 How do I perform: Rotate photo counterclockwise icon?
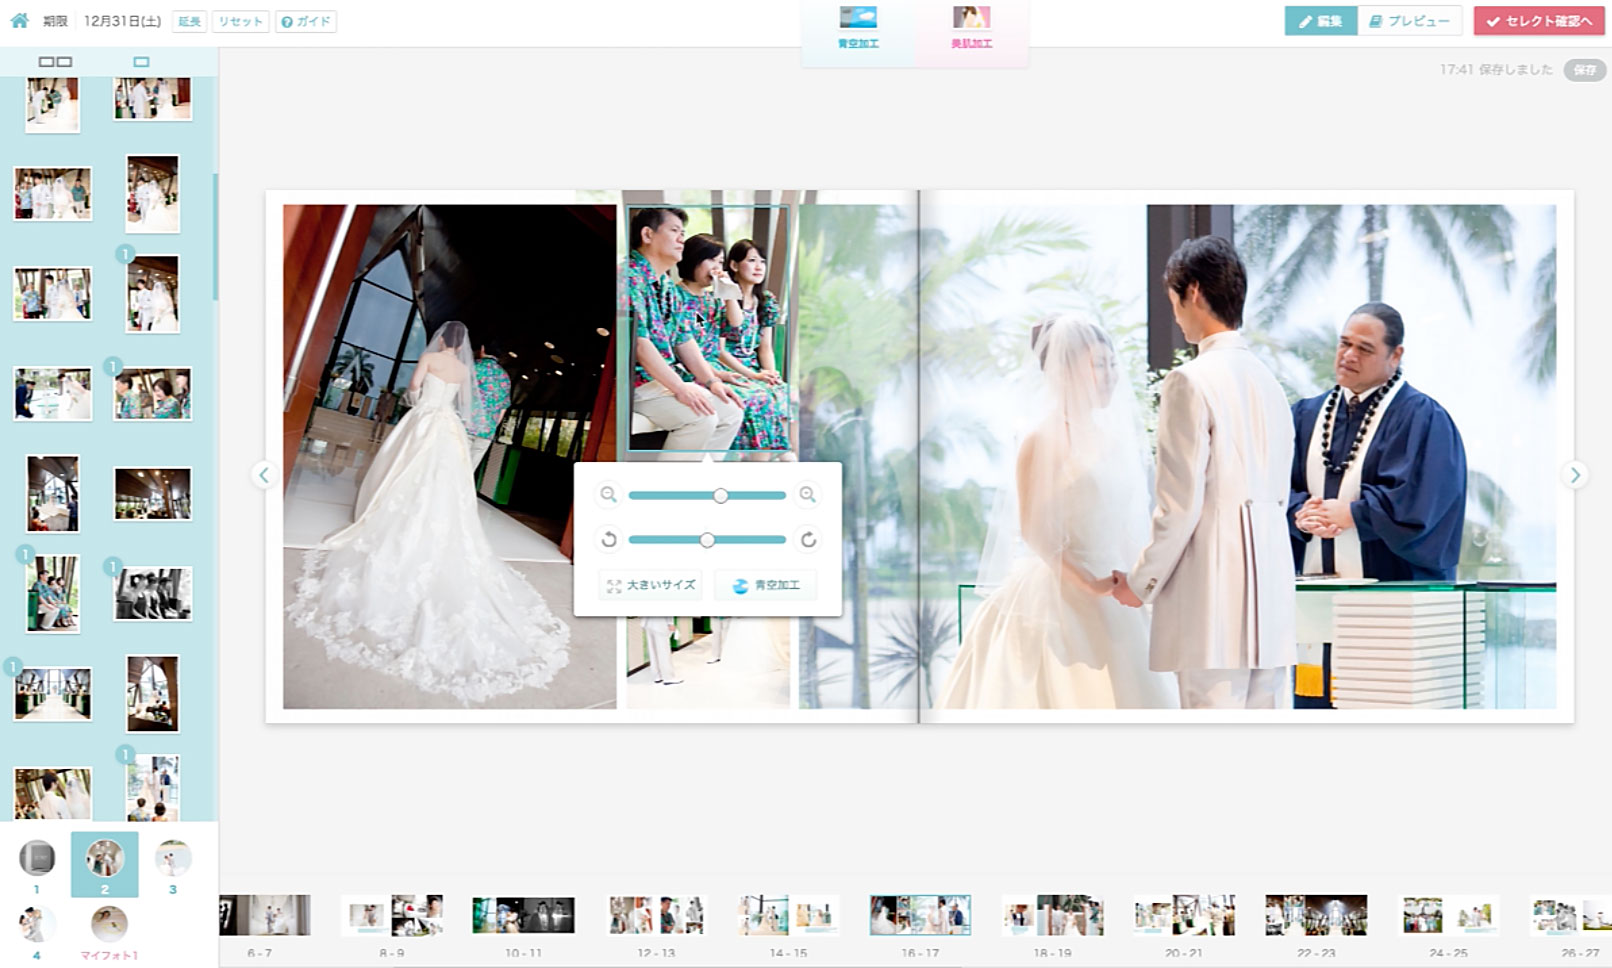tap(608, 540)
